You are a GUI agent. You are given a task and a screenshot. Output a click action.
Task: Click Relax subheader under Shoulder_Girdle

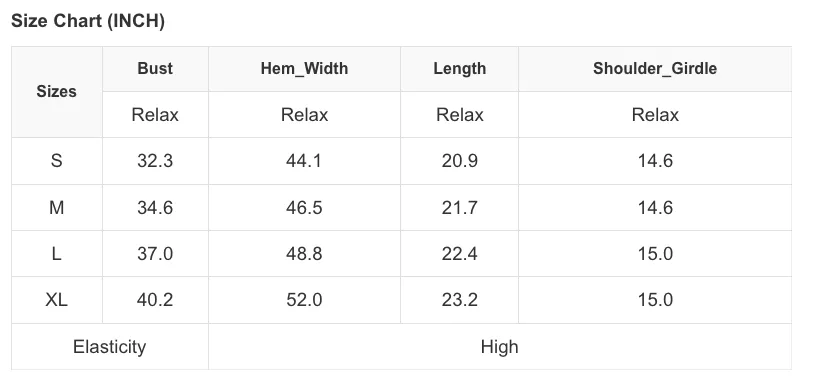coord(655,115)
